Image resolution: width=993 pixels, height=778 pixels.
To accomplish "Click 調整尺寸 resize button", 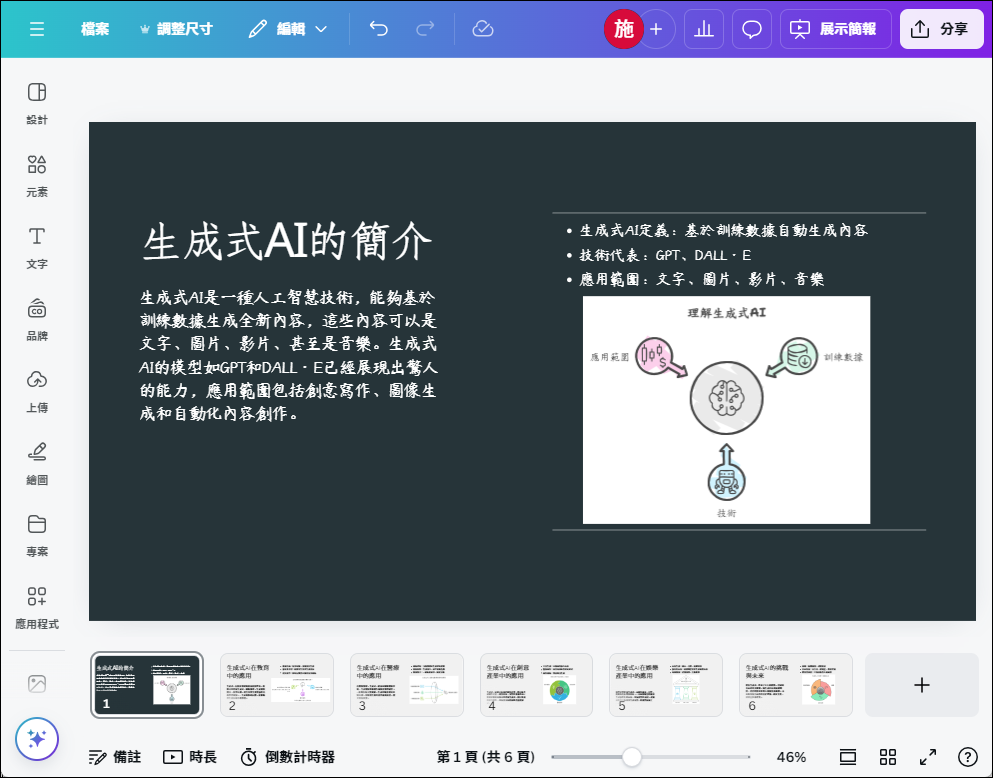I will 176,29.
